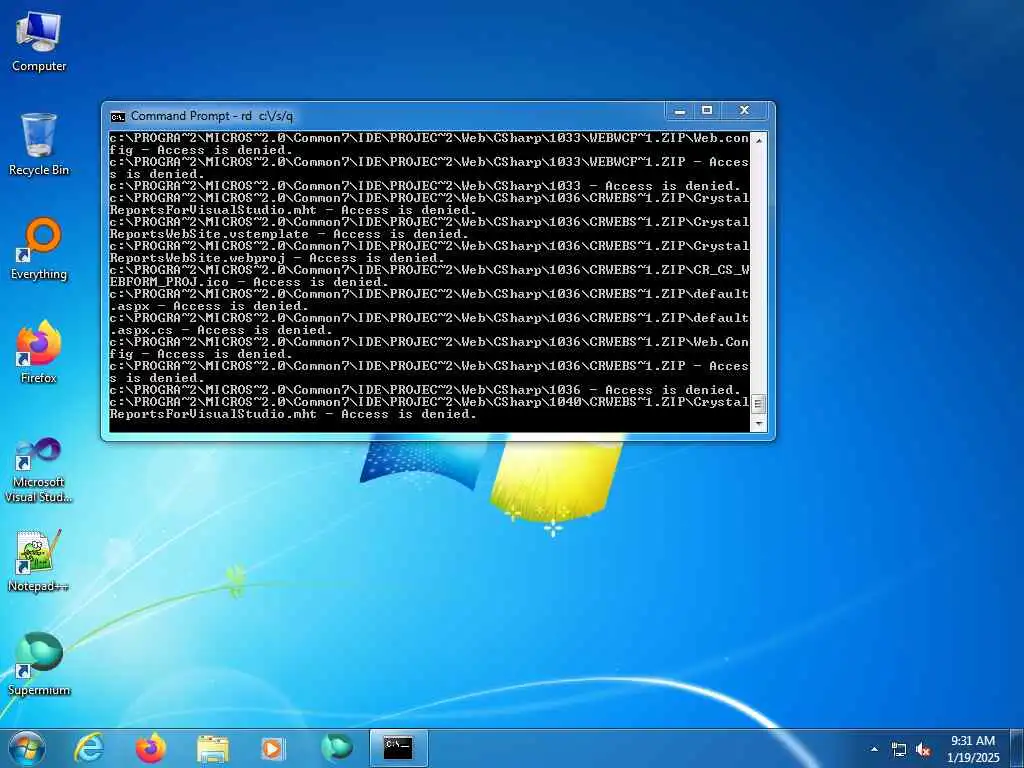
Task: Close the Command Prompt window
Action: [x=744, y=111]
